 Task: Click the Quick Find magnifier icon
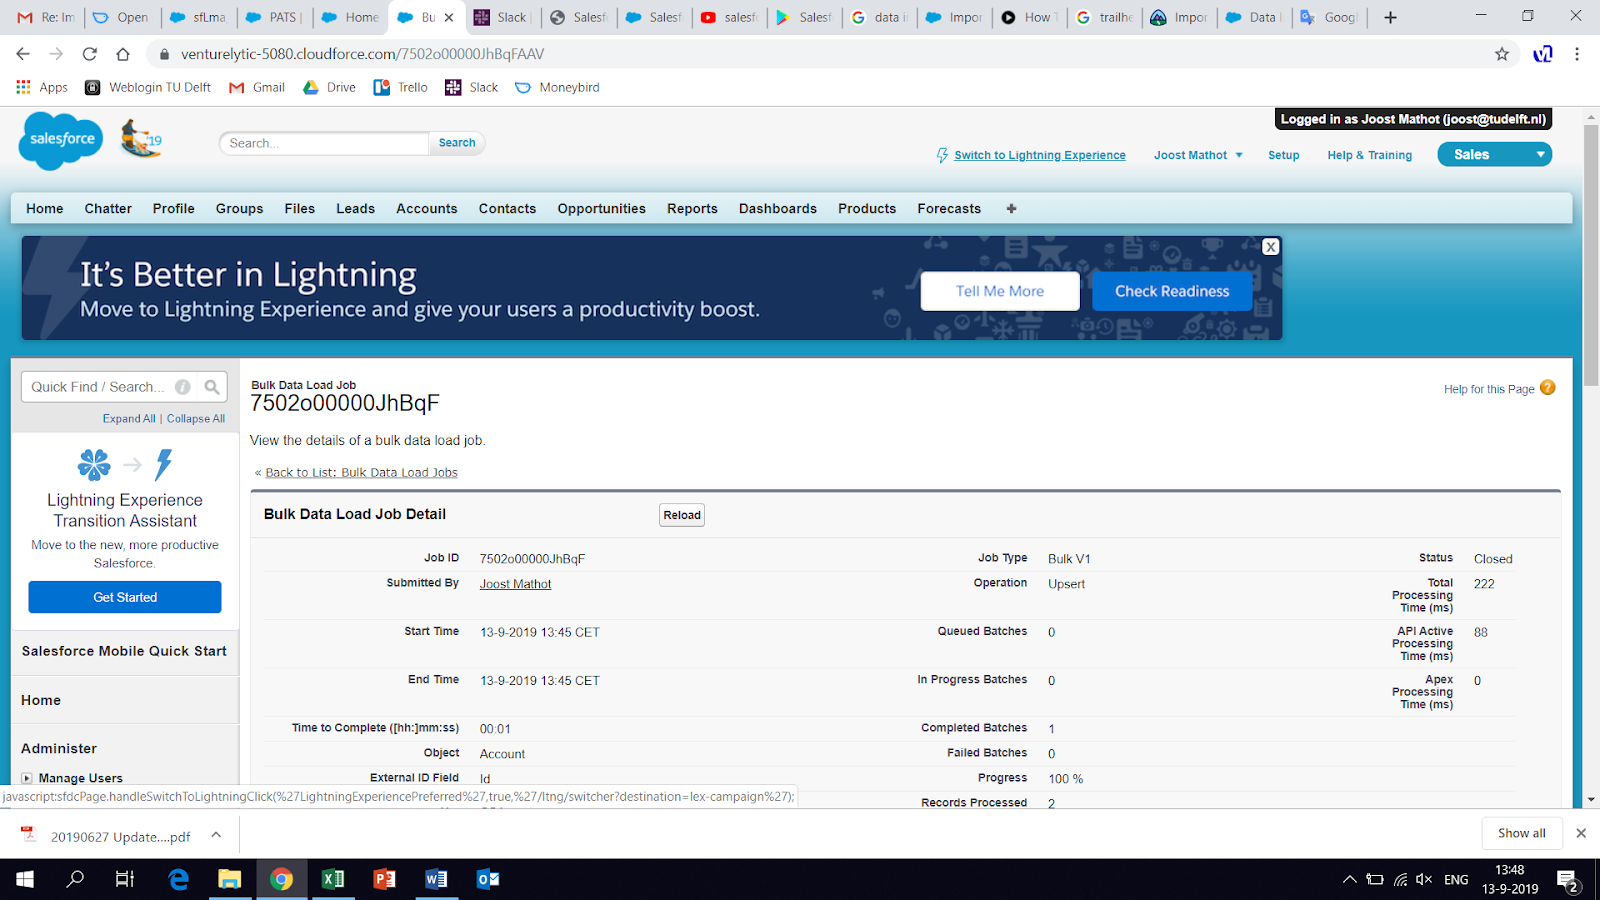tap(212, 387)
